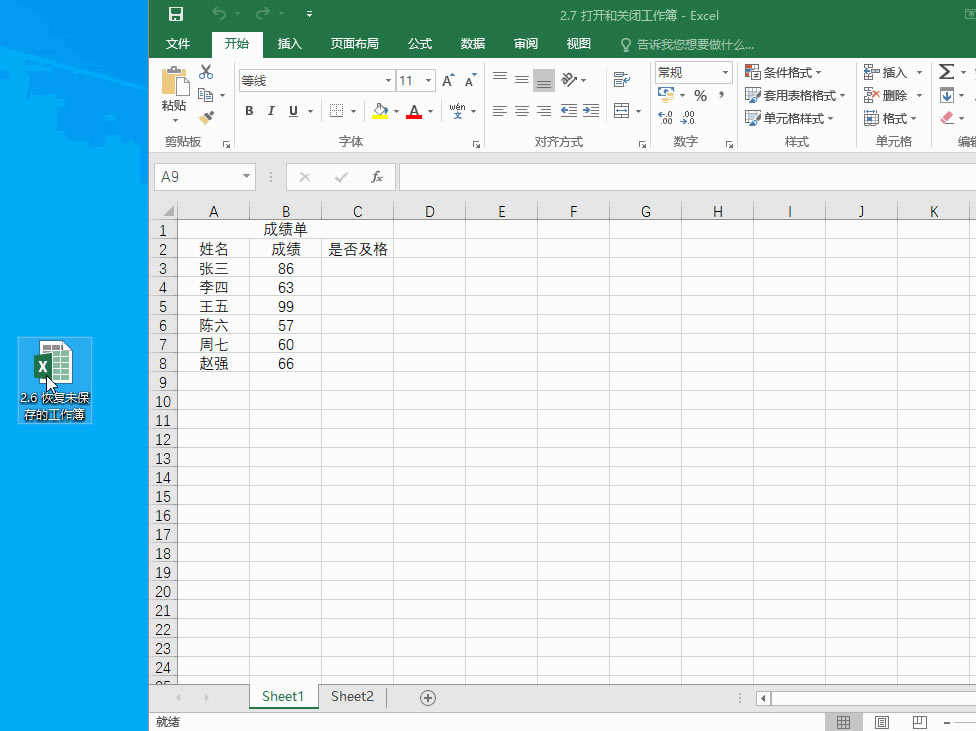Open the font name dropdown arrow
Screen dimensions: 976x731
pos(388,80)
